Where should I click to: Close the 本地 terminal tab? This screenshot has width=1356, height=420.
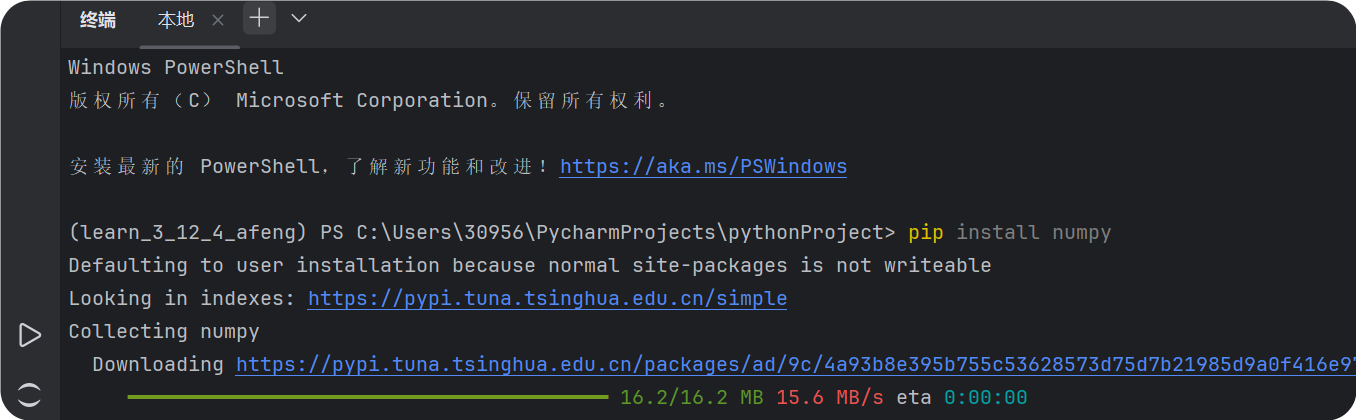tap(218, 20)
